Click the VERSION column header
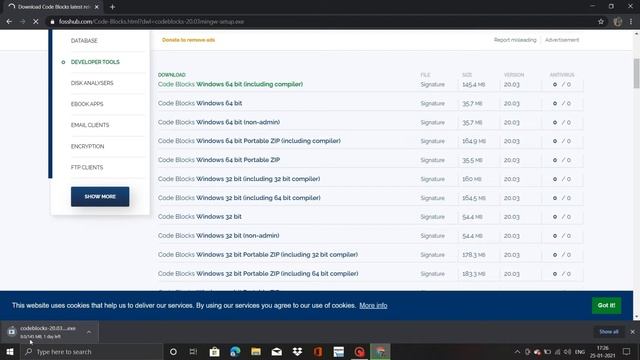Screen dimensions: 640x360 click(513, 75)
